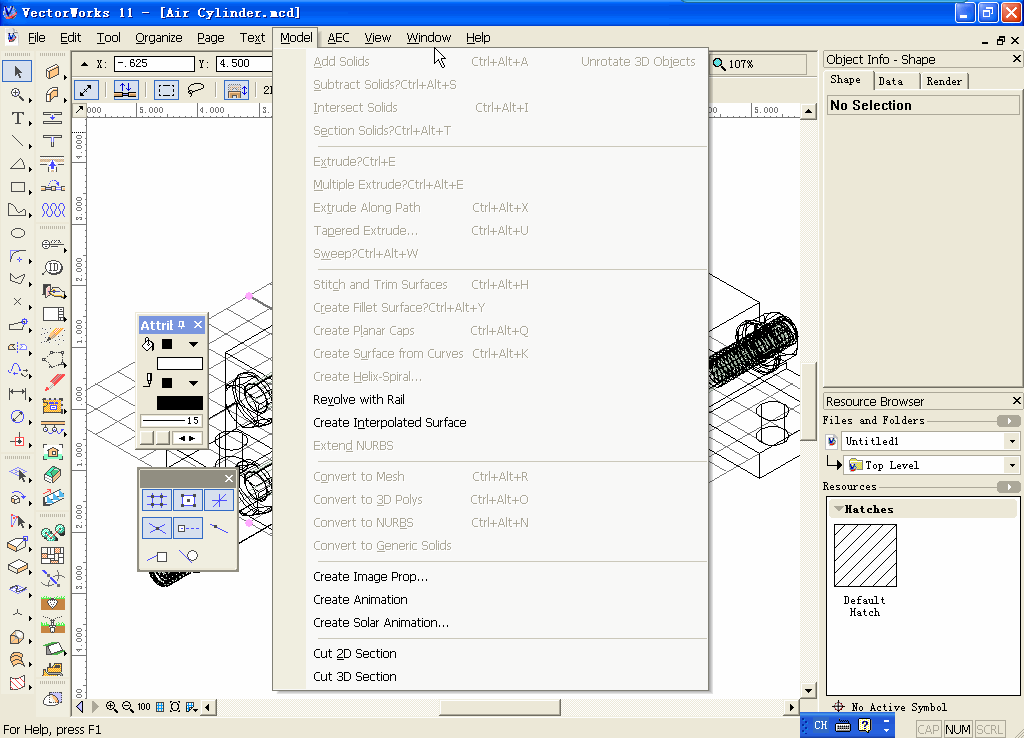
Task: Choose Revolve with Rail menu item
Action: pos(359,400)
